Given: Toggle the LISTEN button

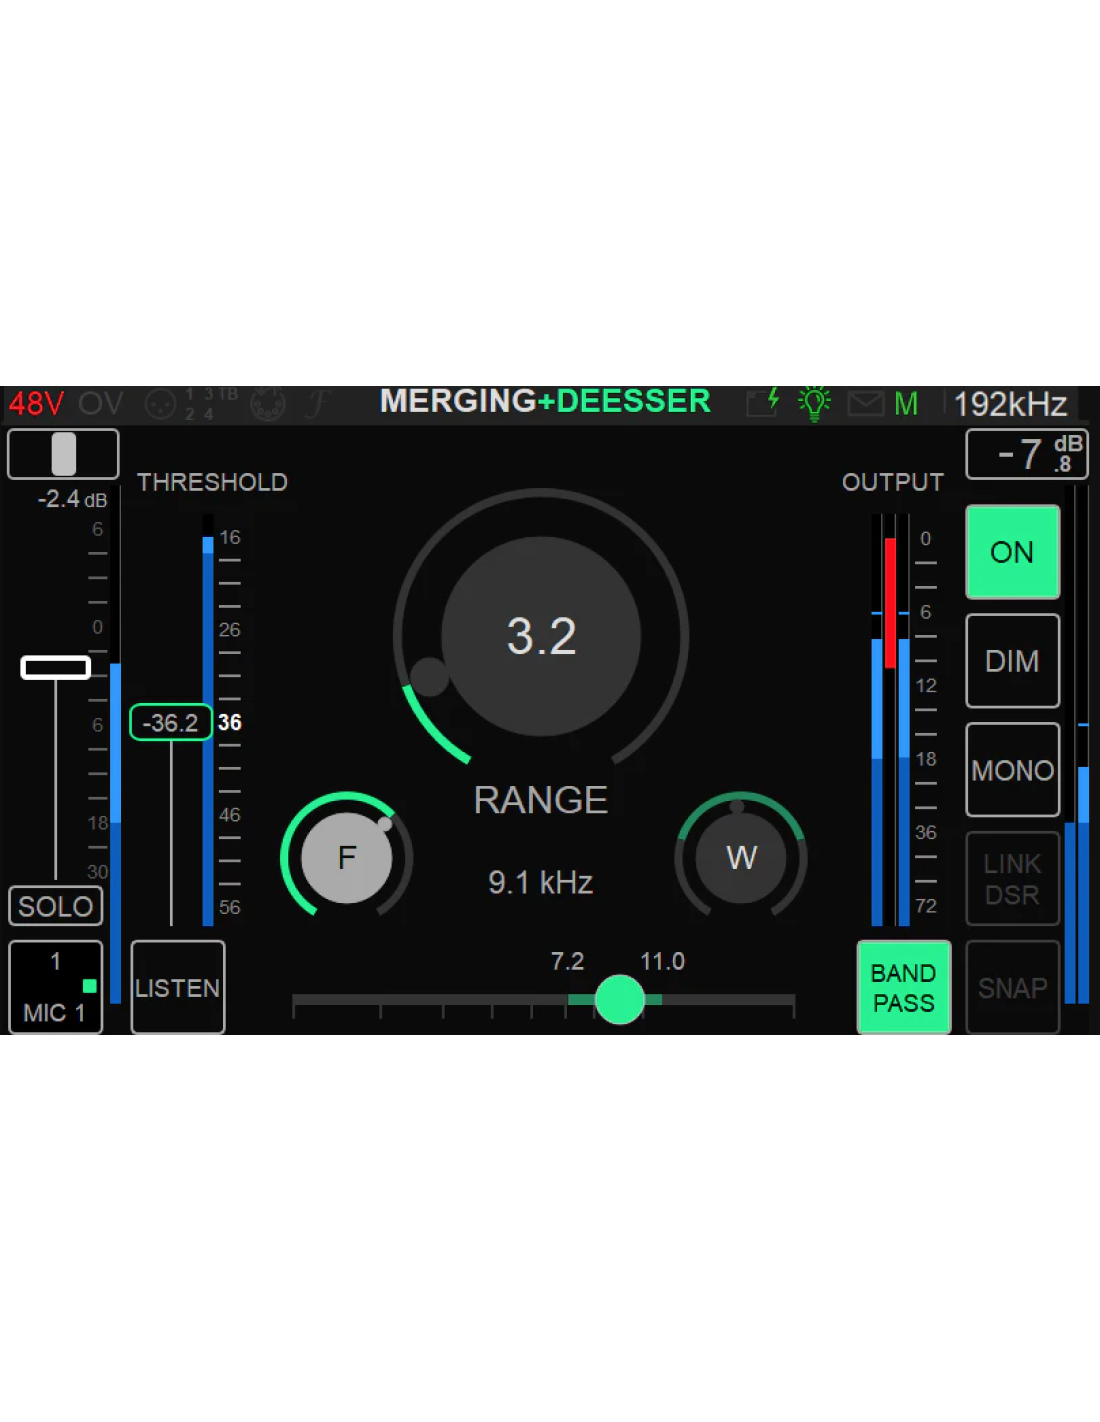Looking at the screenshot, I should coord(178,988).
